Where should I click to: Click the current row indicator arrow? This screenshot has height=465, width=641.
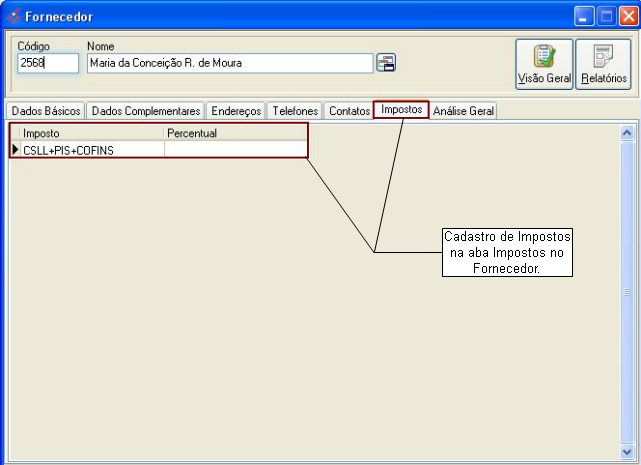click(x=15, y=149)
